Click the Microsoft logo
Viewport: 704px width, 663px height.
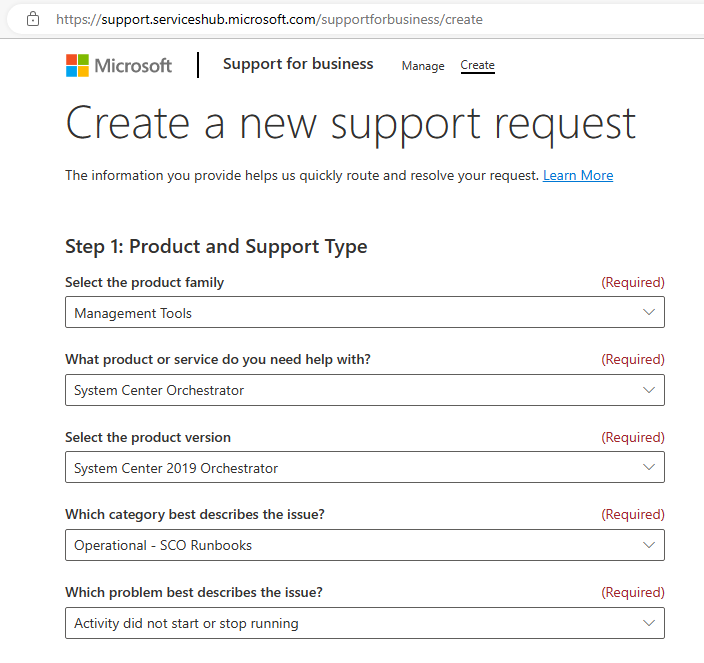(119, 66)
